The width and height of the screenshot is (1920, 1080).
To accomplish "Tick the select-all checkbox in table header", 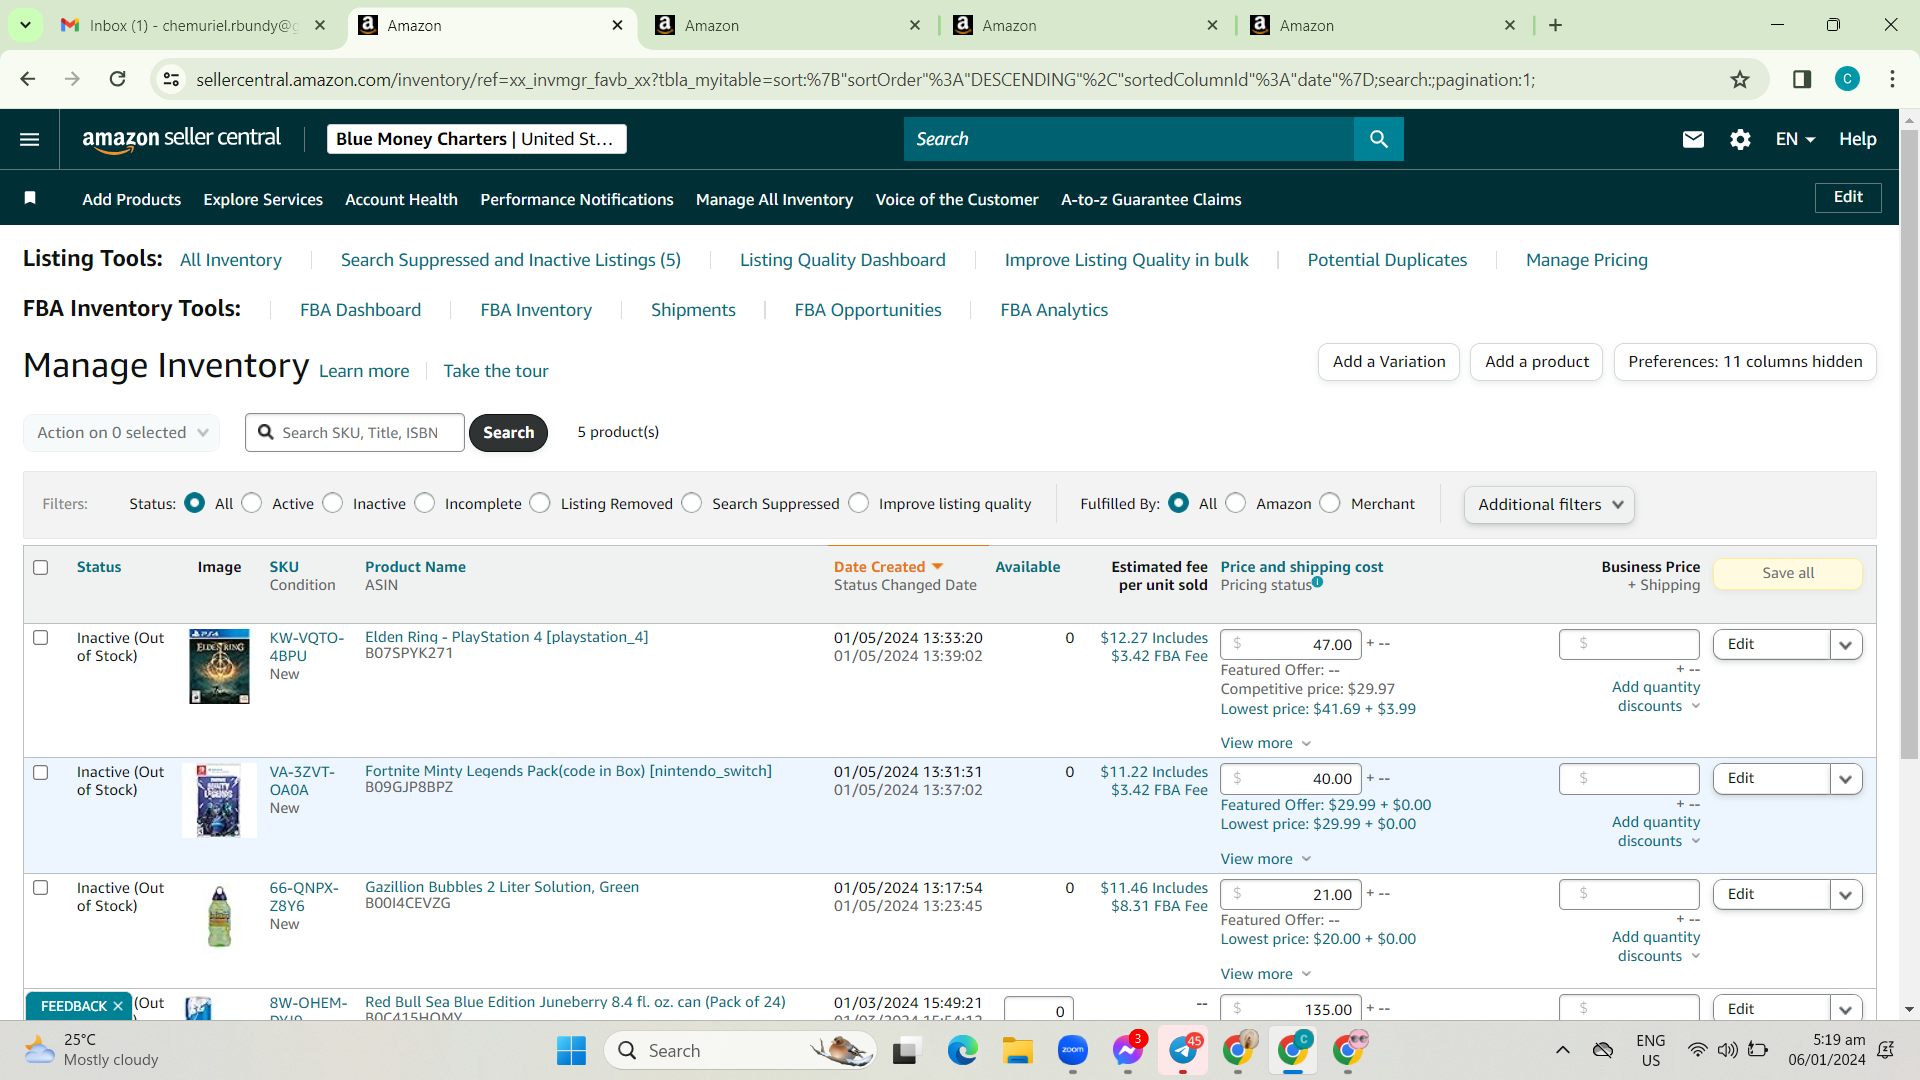I will click(41, 567).
